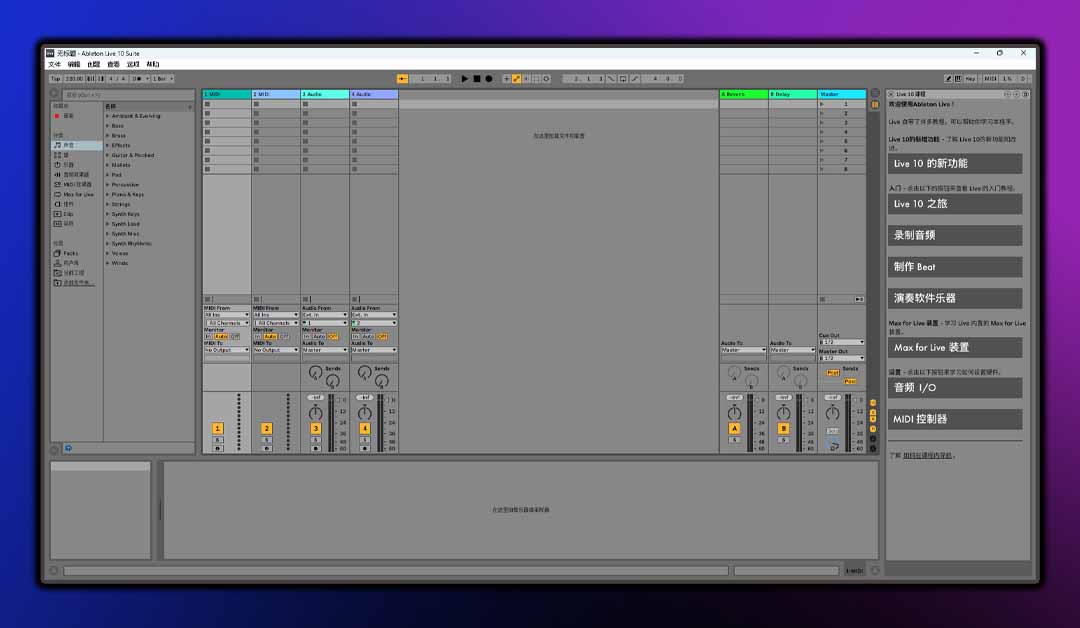
Task: Open the Options menu, fifth in menu bar
Action: (x=133, y=65)
